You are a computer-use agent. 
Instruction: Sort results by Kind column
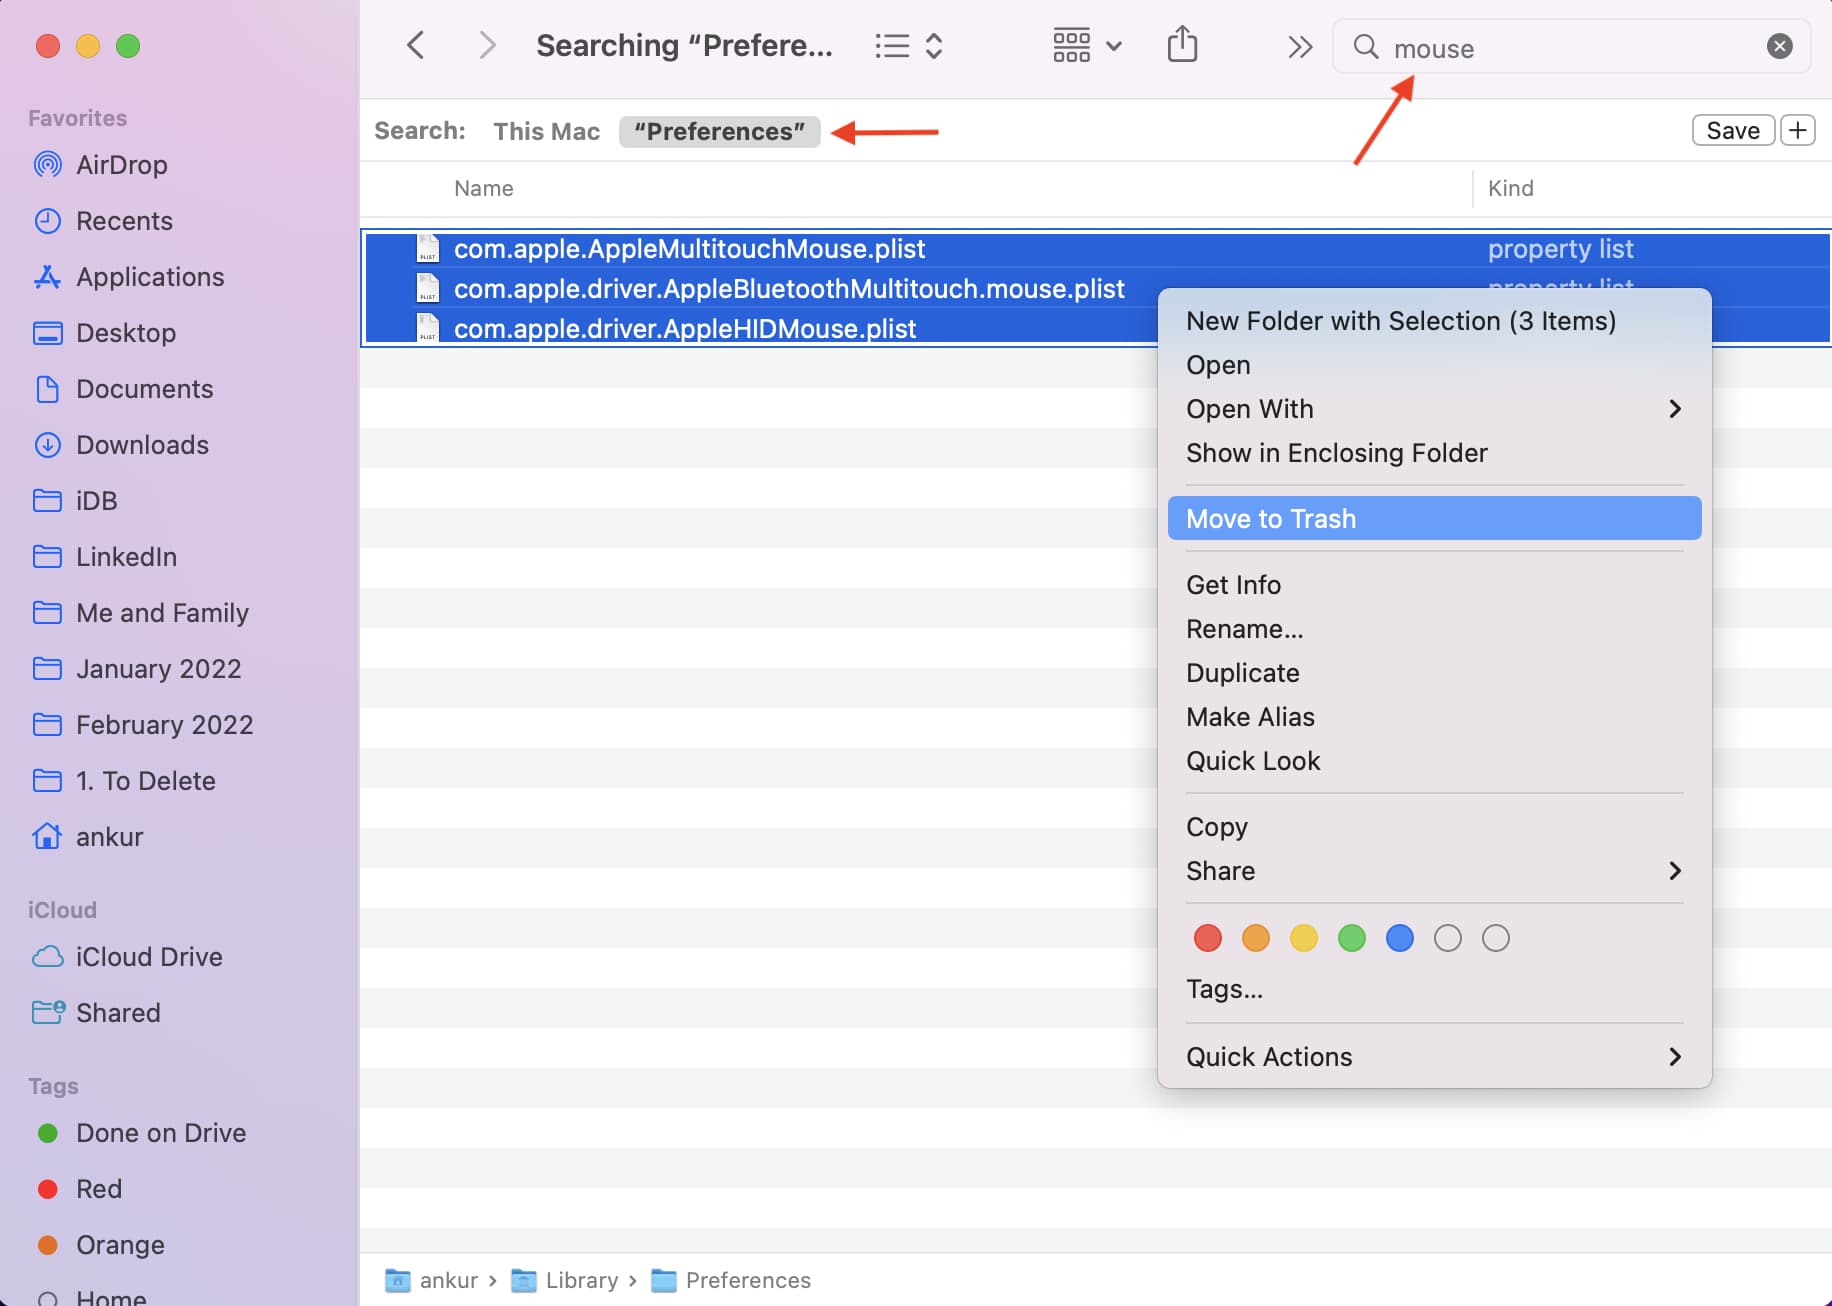pos(1510,188)
